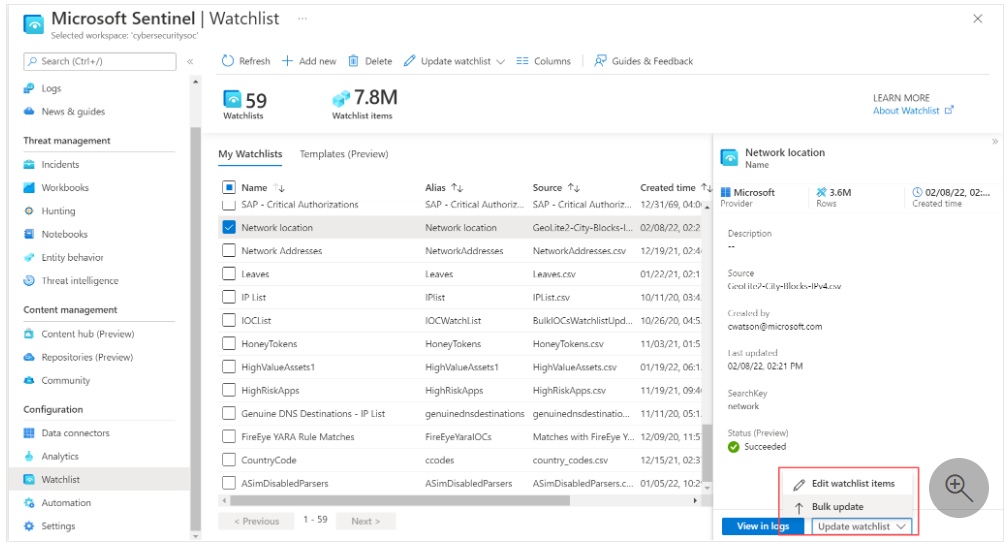Open Entity behavior page
1006x550 pixels.
click(72, 257)
